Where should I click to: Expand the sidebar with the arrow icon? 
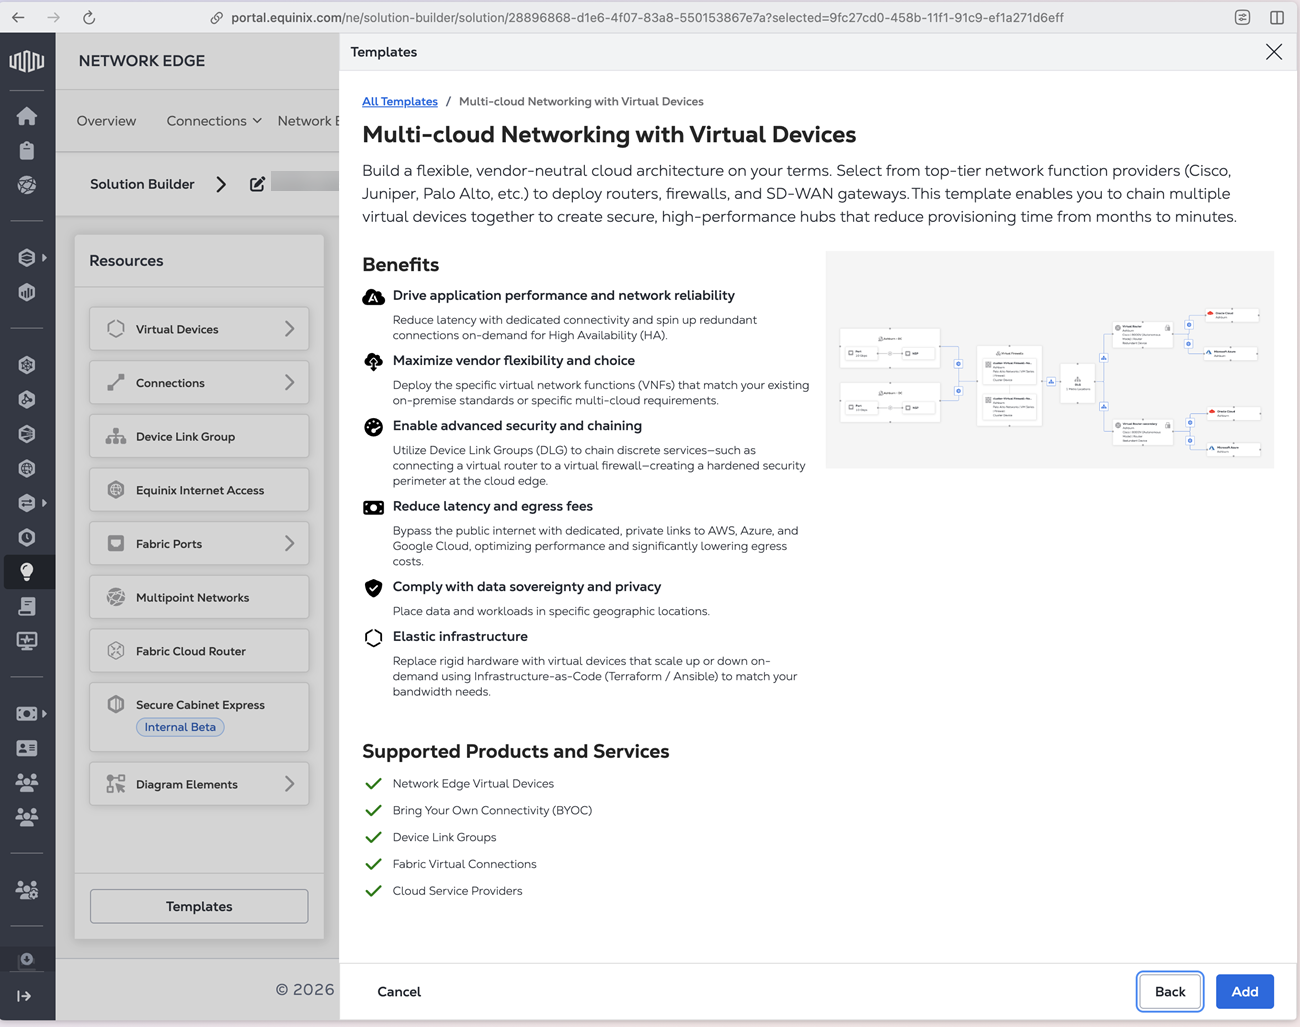(25, 996)
